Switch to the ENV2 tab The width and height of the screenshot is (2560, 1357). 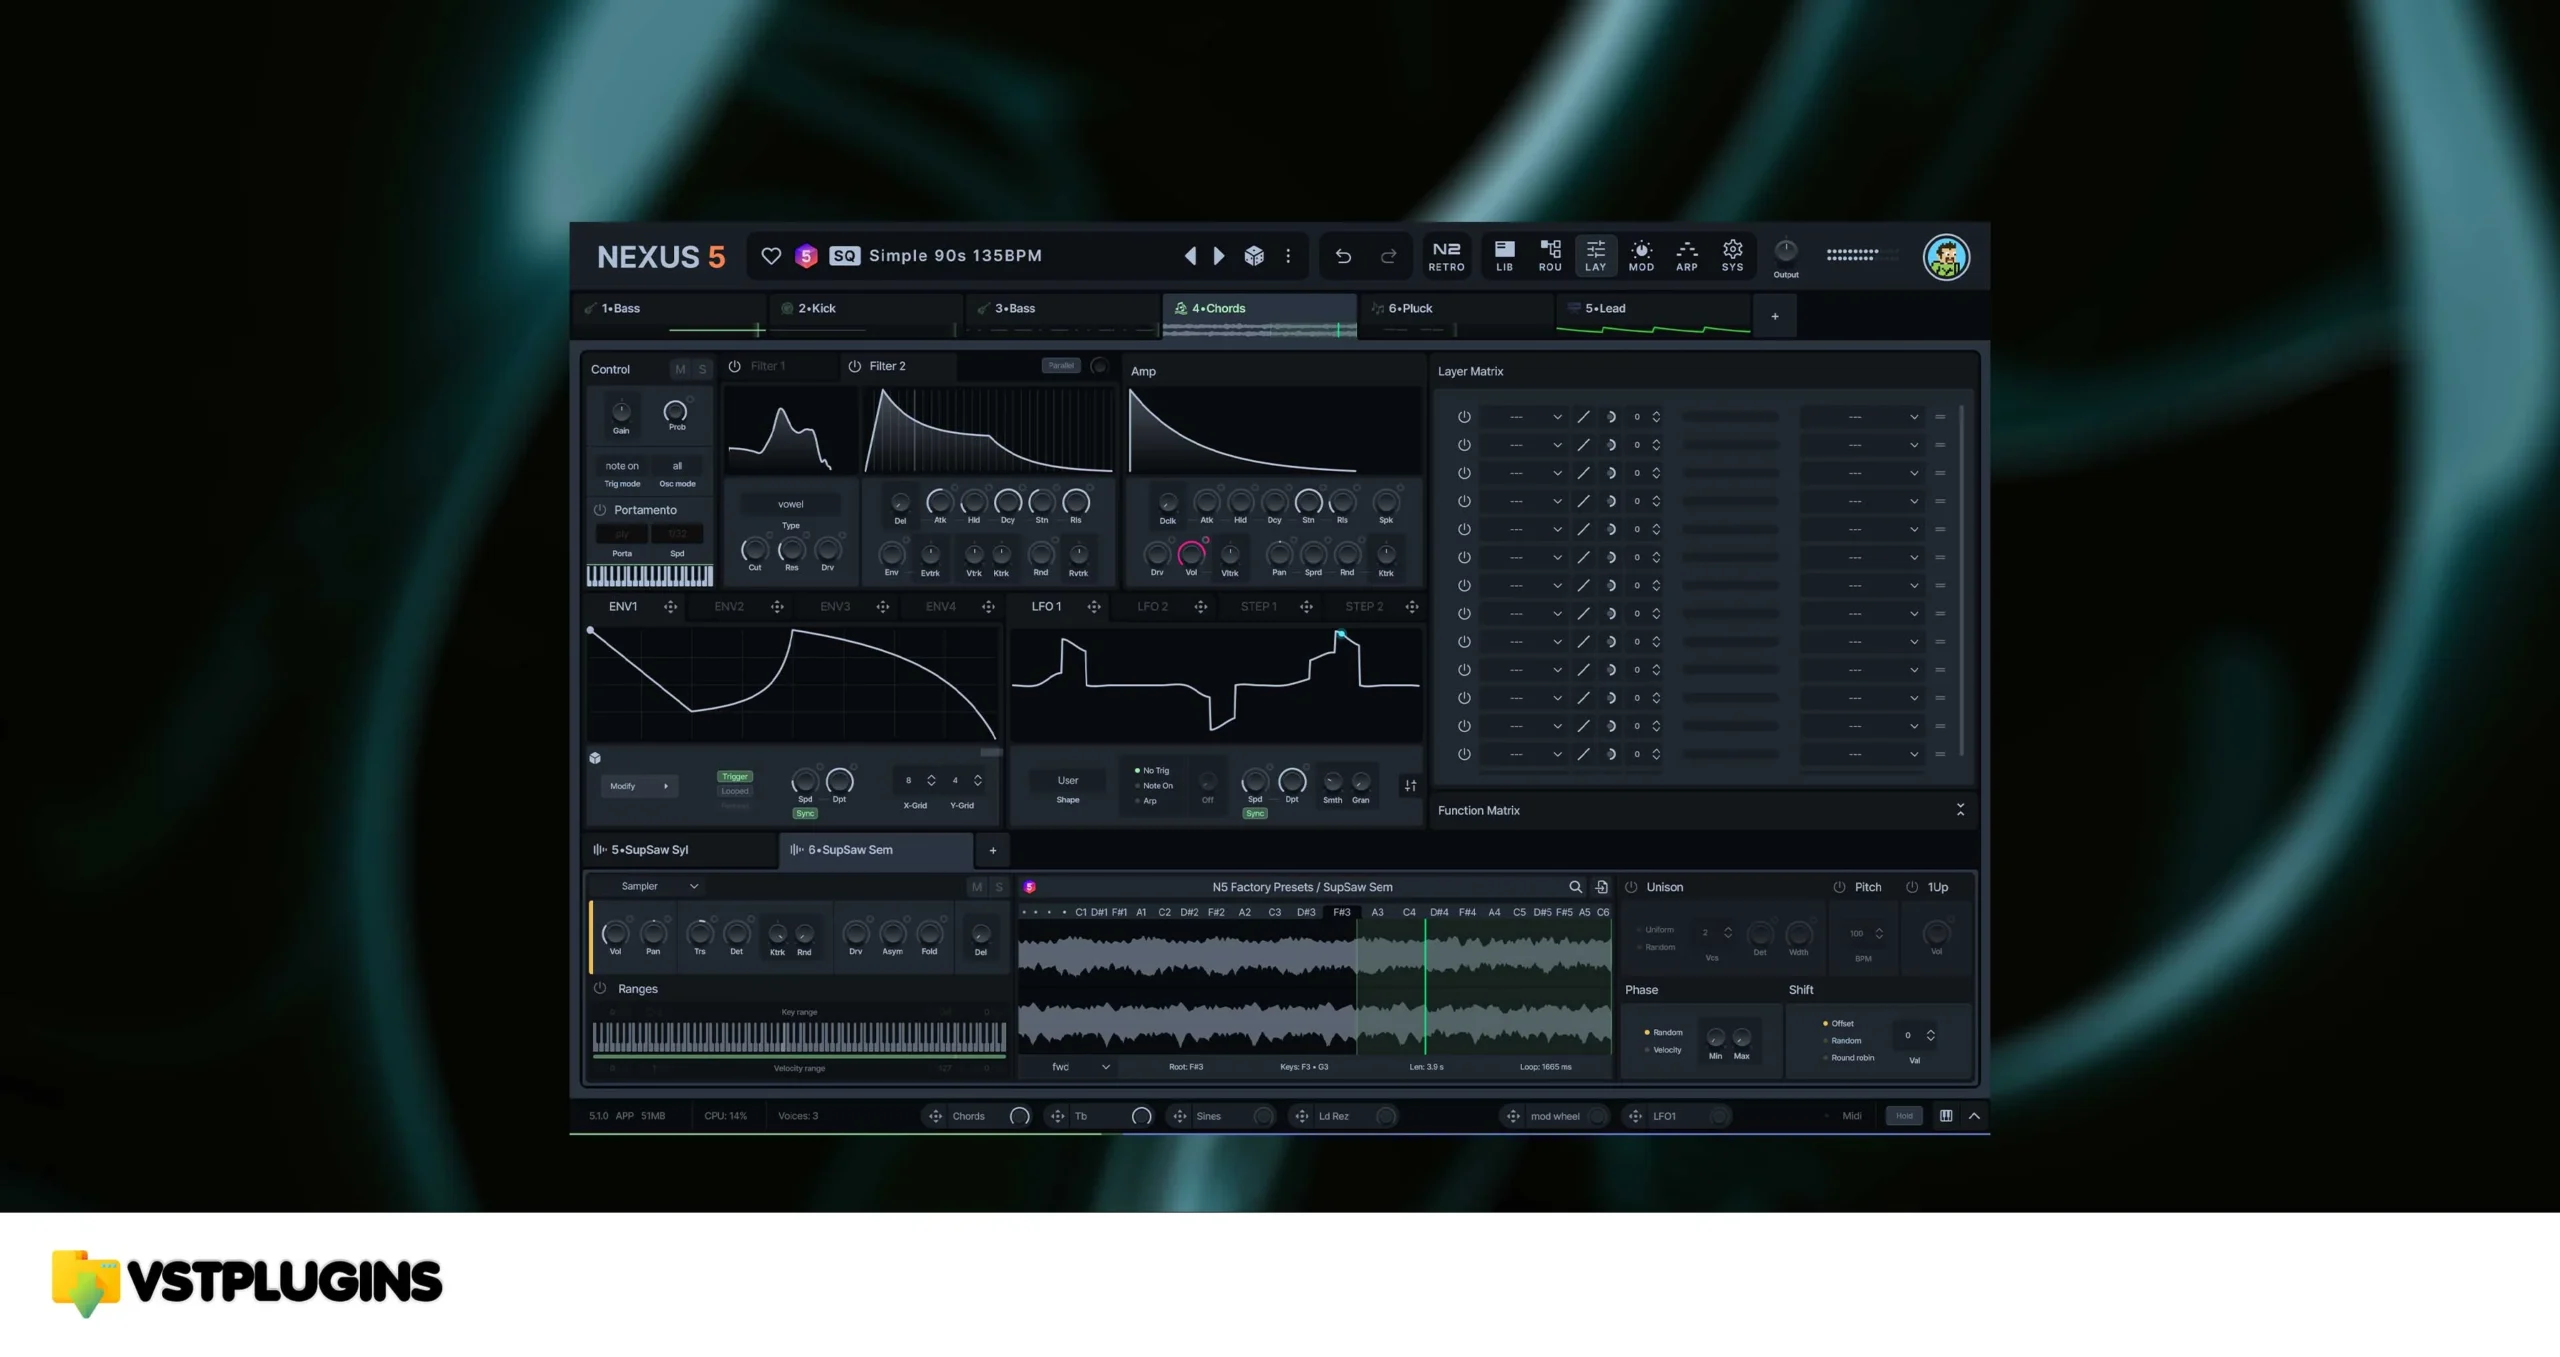click(729, 607)
